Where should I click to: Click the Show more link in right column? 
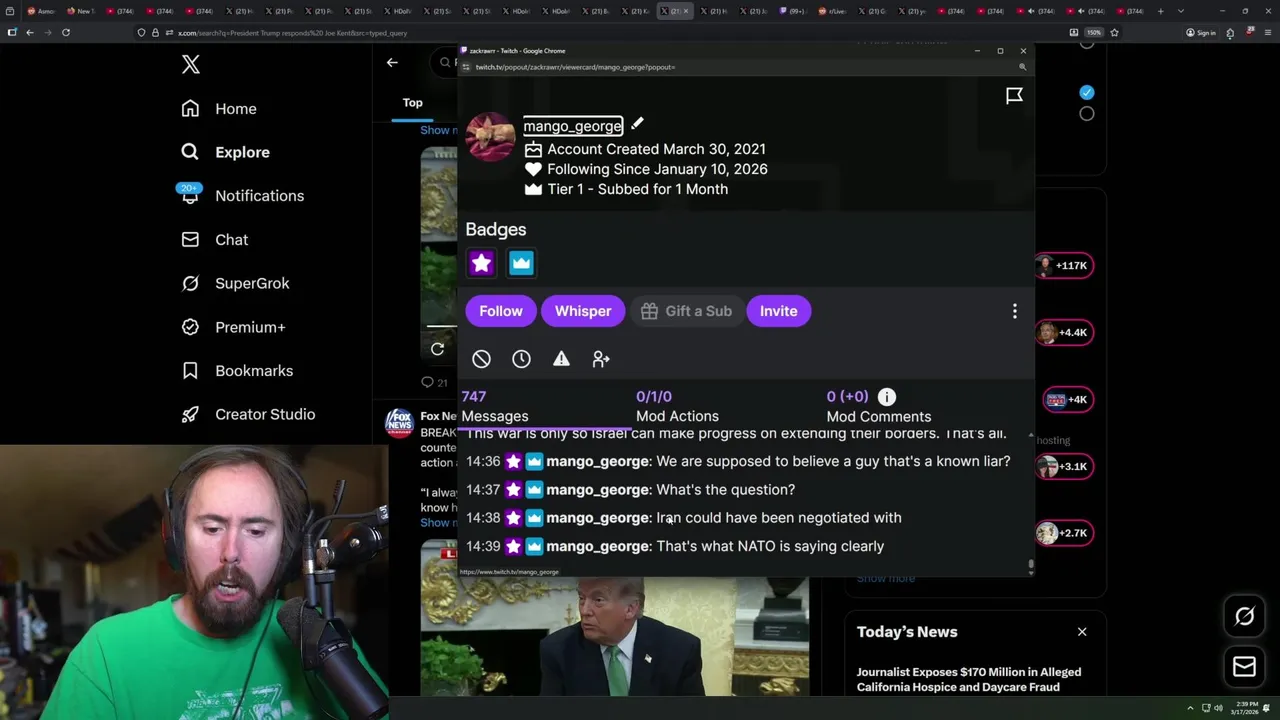pos(886,578)
